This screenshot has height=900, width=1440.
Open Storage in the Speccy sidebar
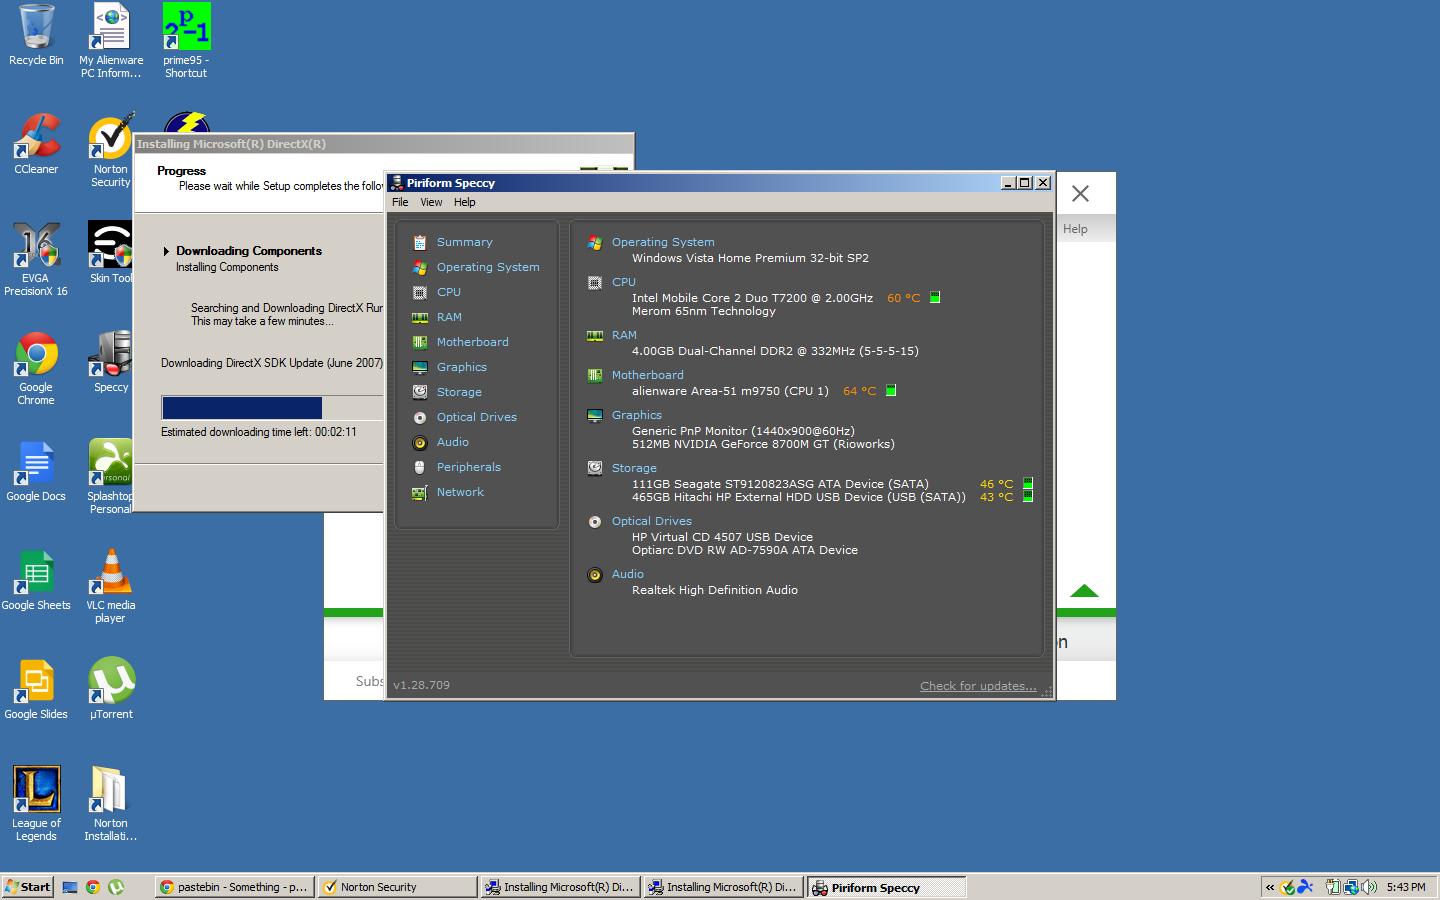(x=459, y=392)
